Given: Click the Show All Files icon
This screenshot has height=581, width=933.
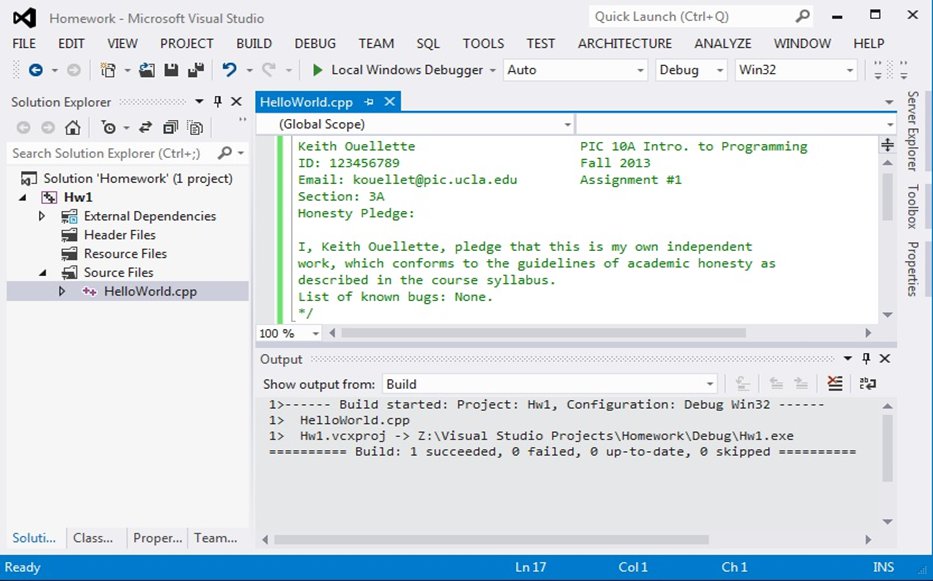Looking at the screenshot, I should [195, 127].
